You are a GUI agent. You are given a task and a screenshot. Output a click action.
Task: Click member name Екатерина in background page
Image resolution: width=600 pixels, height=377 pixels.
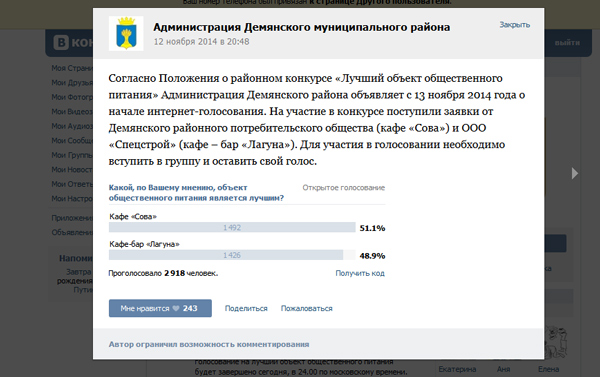pos(457,369)
